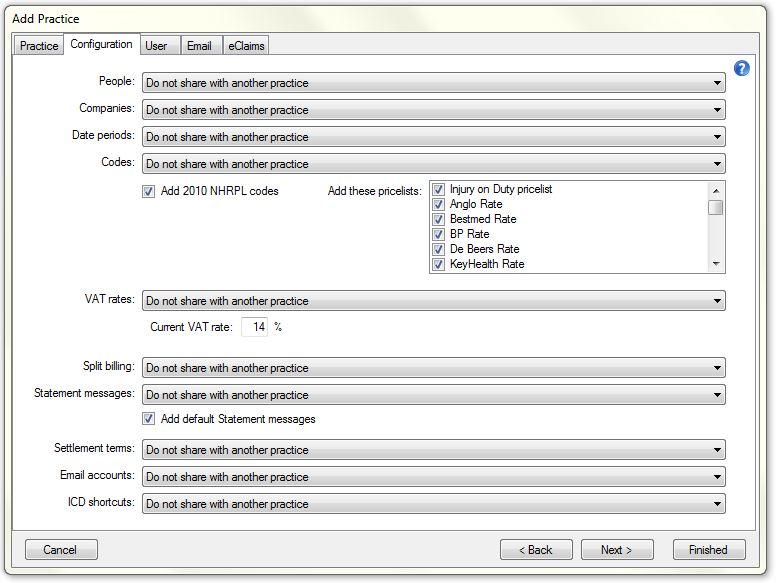778x583 pixels.
Task: Expand the Companies sharing dropdown
Action: point(433,110)
